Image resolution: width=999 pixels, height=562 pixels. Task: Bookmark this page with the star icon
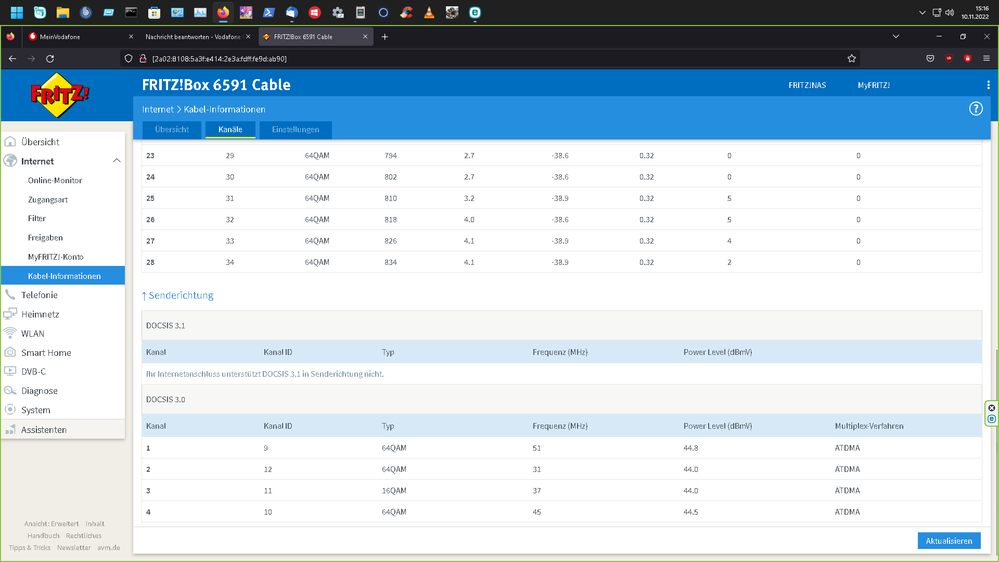coord(852,59)
